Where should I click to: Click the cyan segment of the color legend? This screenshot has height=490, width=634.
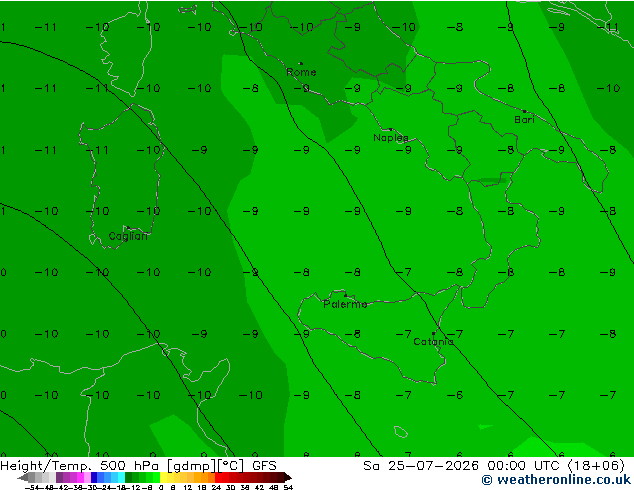[121, 477]
